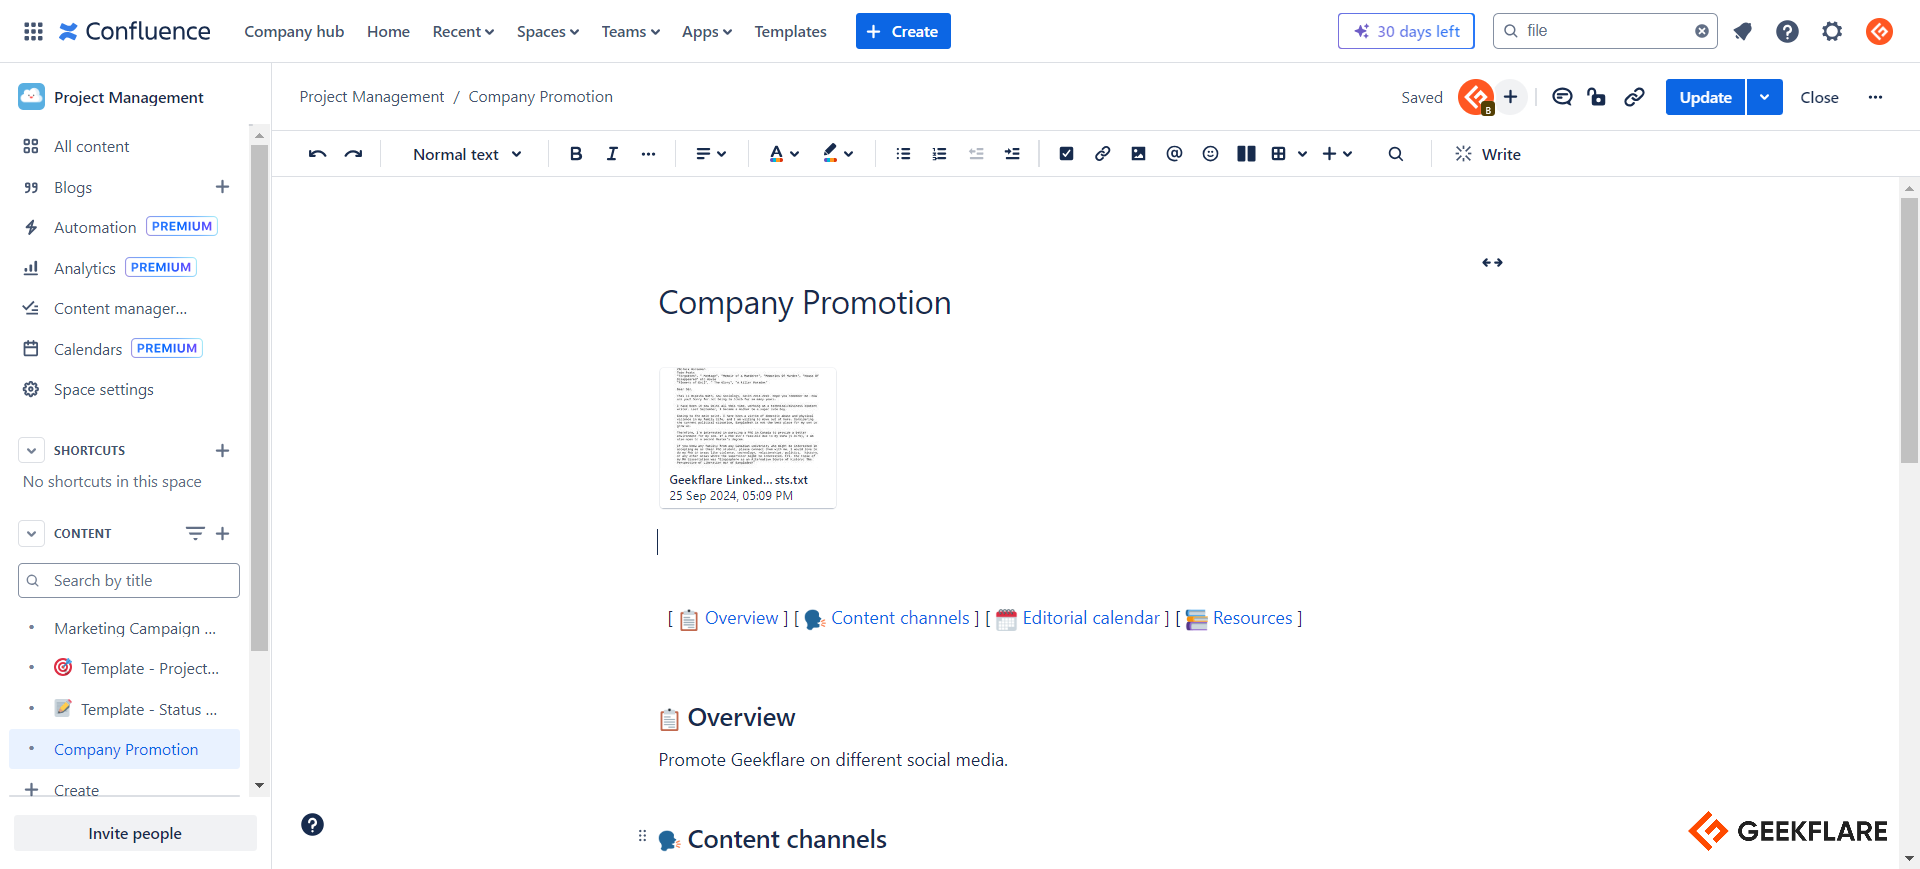Screen dimensions: 1920x869
Task: Collapse the Content section
Action: click(x=31, y=533)
